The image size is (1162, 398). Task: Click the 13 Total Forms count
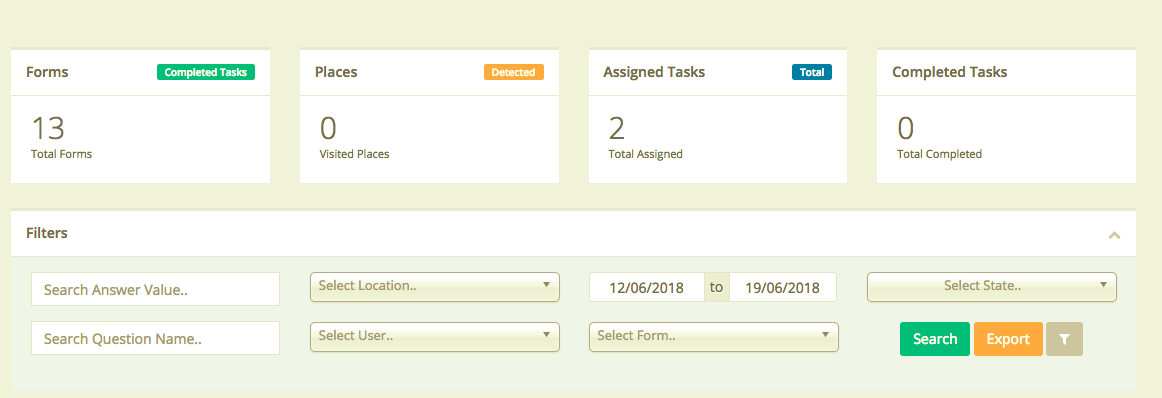(48, 129)
